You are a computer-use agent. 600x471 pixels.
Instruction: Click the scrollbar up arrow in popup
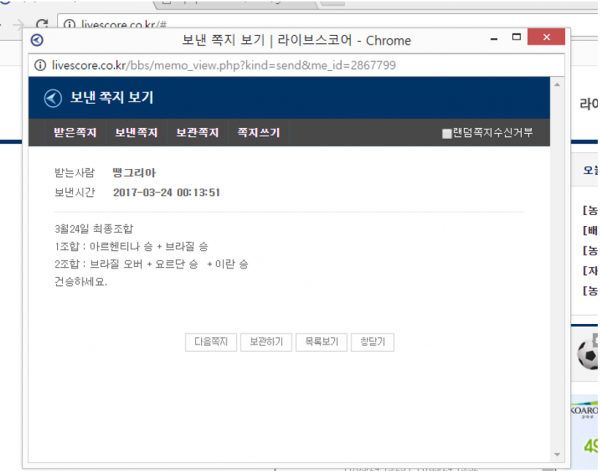[x=557, y=85]
